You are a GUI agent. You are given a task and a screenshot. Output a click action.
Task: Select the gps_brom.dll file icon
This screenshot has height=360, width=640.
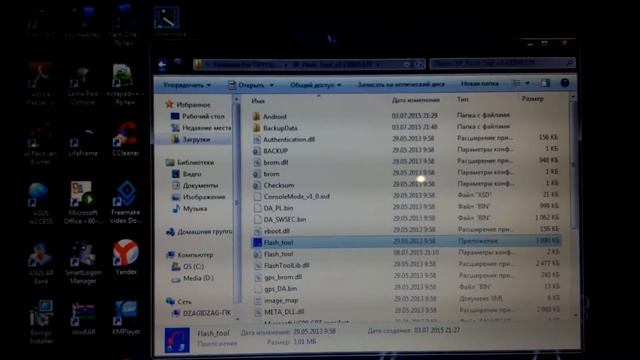coord(258,277)
